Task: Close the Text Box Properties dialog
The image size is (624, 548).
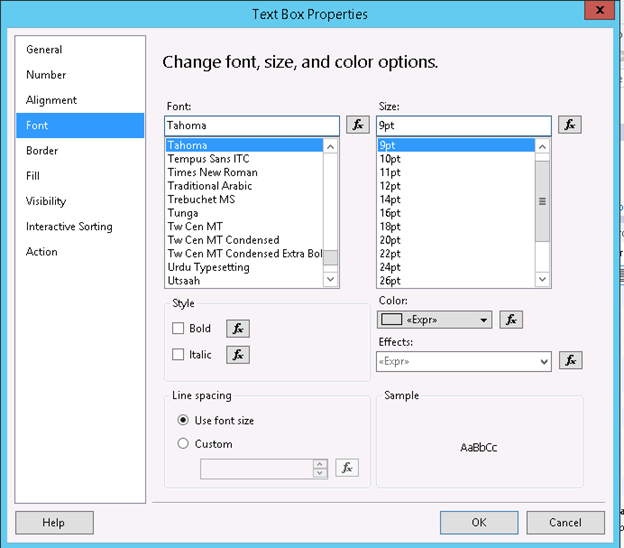Action: pyautogui.click(x=598, y=12)
